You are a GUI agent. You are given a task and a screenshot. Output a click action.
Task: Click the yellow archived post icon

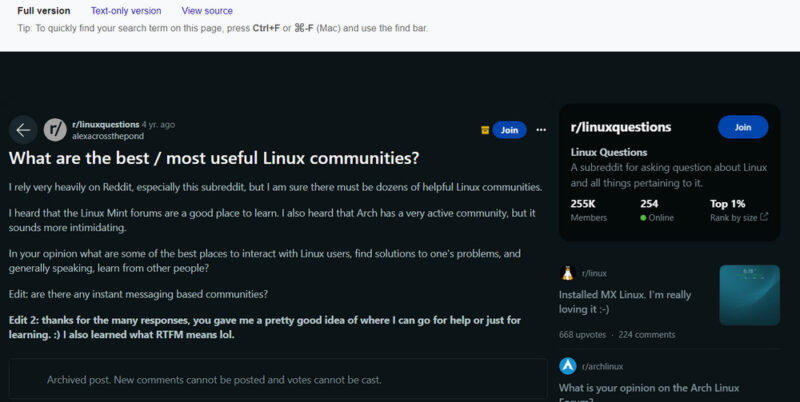point(485,130)
